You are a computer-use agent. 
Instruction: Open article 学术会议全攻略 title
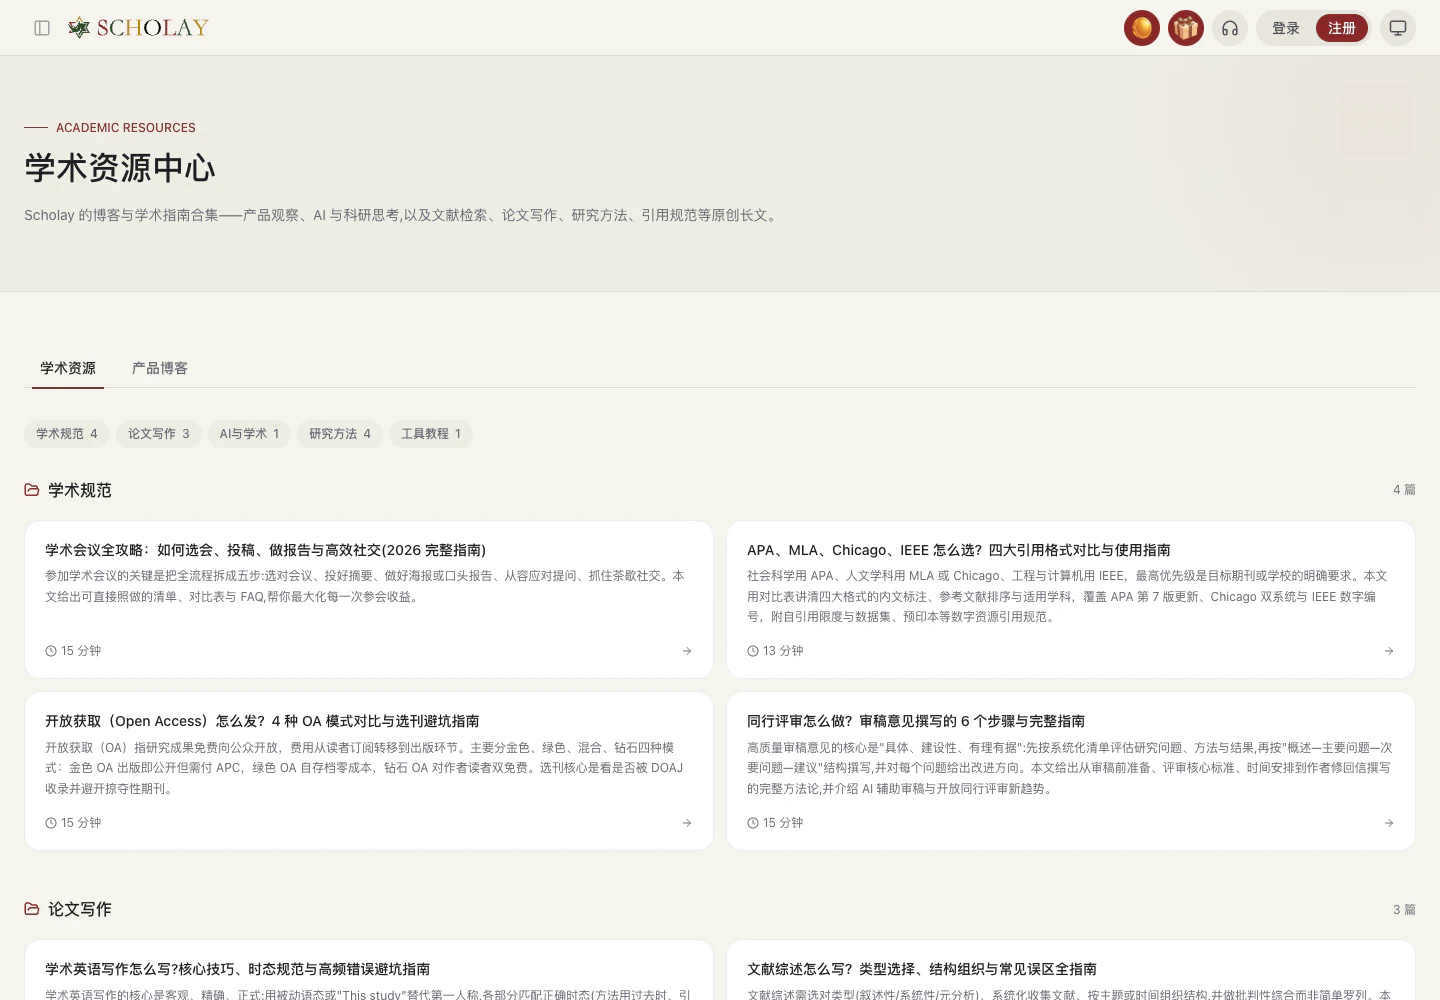click(265, 550)
